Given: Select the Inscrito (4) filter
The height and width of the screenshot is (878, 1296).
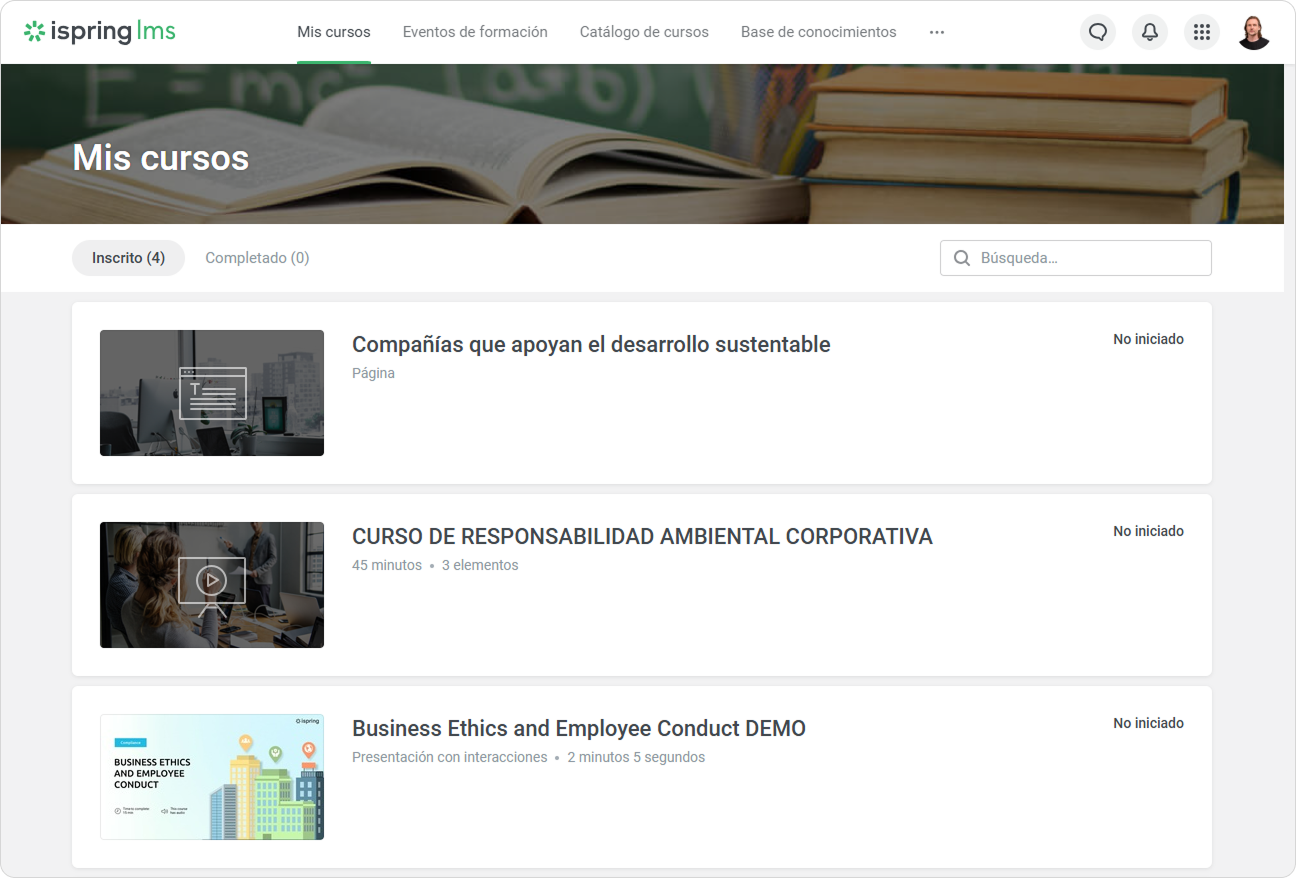Looking at the screenshot, I should 128,258.
